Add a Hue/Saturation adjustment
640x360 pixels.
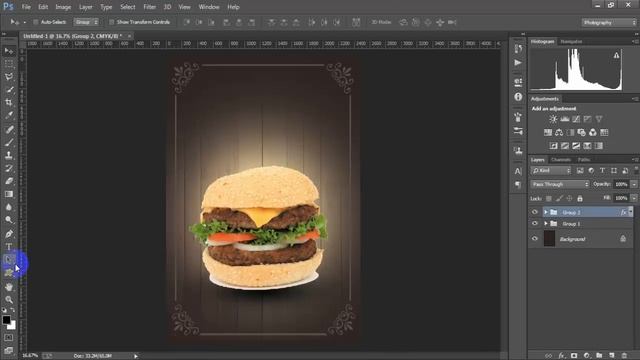(x=548, y=132)
